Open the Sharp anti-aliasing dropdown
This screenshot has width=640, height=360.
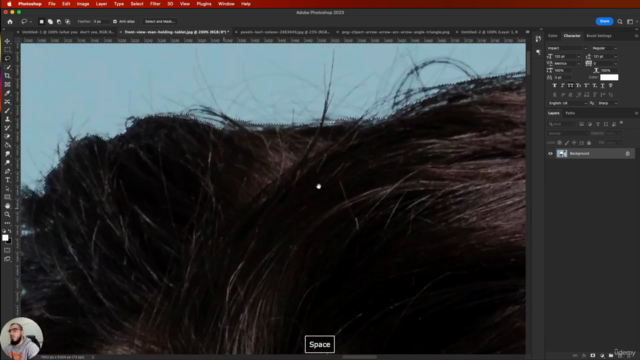pyautogui.click(x=608, y=103)
